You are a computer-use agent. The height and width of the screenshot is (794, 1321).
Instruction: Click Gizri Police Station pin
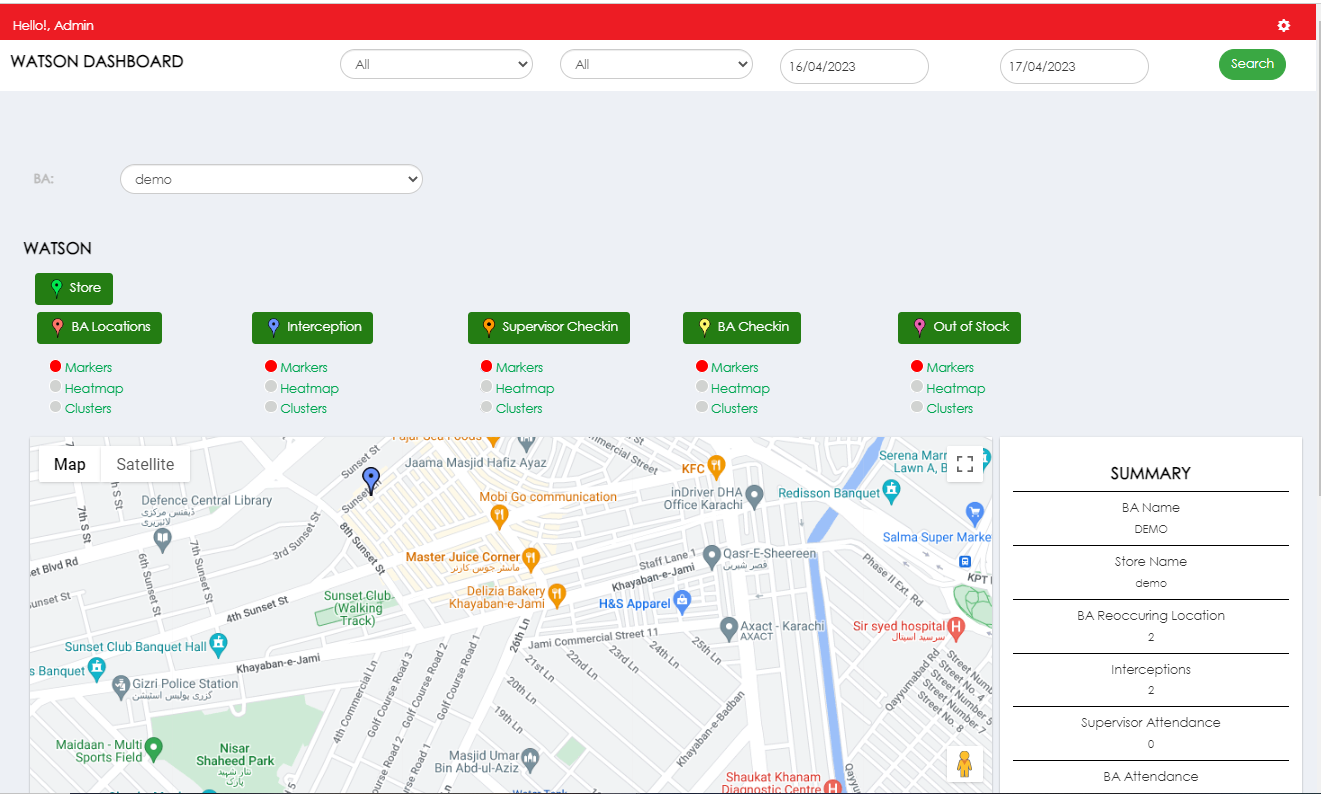122,686
